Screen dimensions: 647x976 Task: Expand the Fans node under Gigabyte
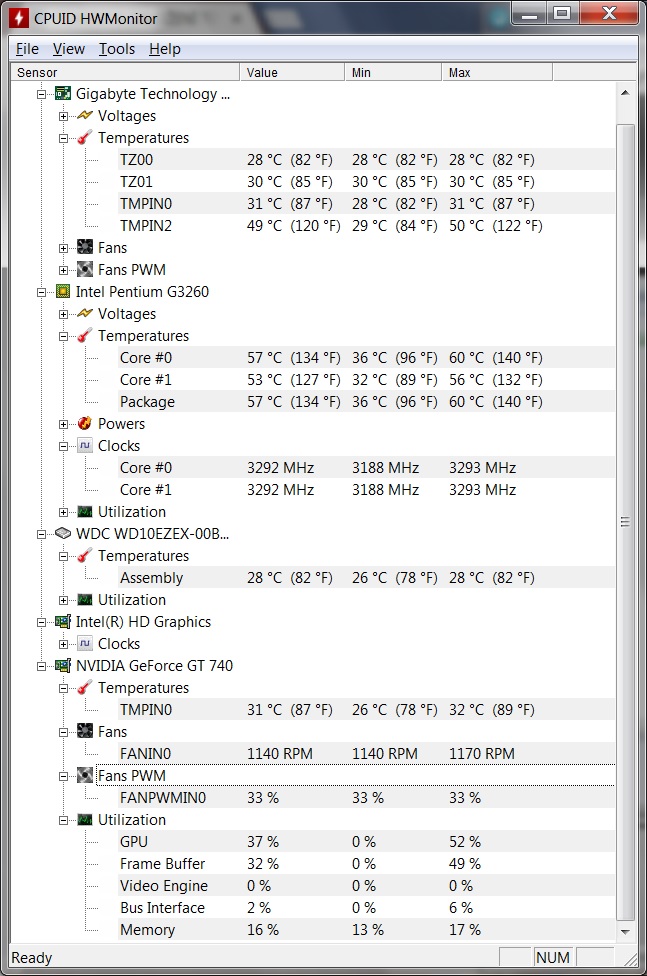pyautogui.click(x=64, y=248)
